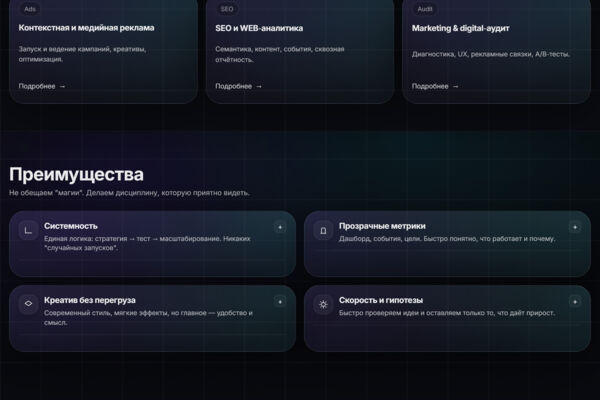
Task: Click the 'Диагностика, UX' description text
Action: click(491, 54)
